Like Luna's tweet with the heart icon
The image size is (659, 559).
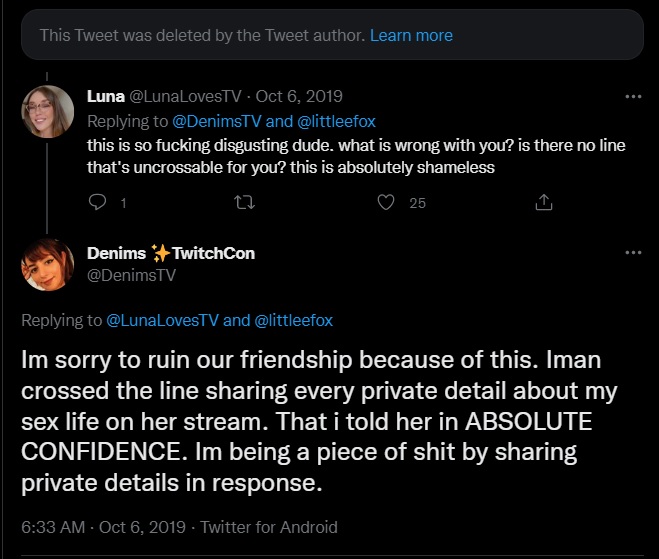click(387, 203)
